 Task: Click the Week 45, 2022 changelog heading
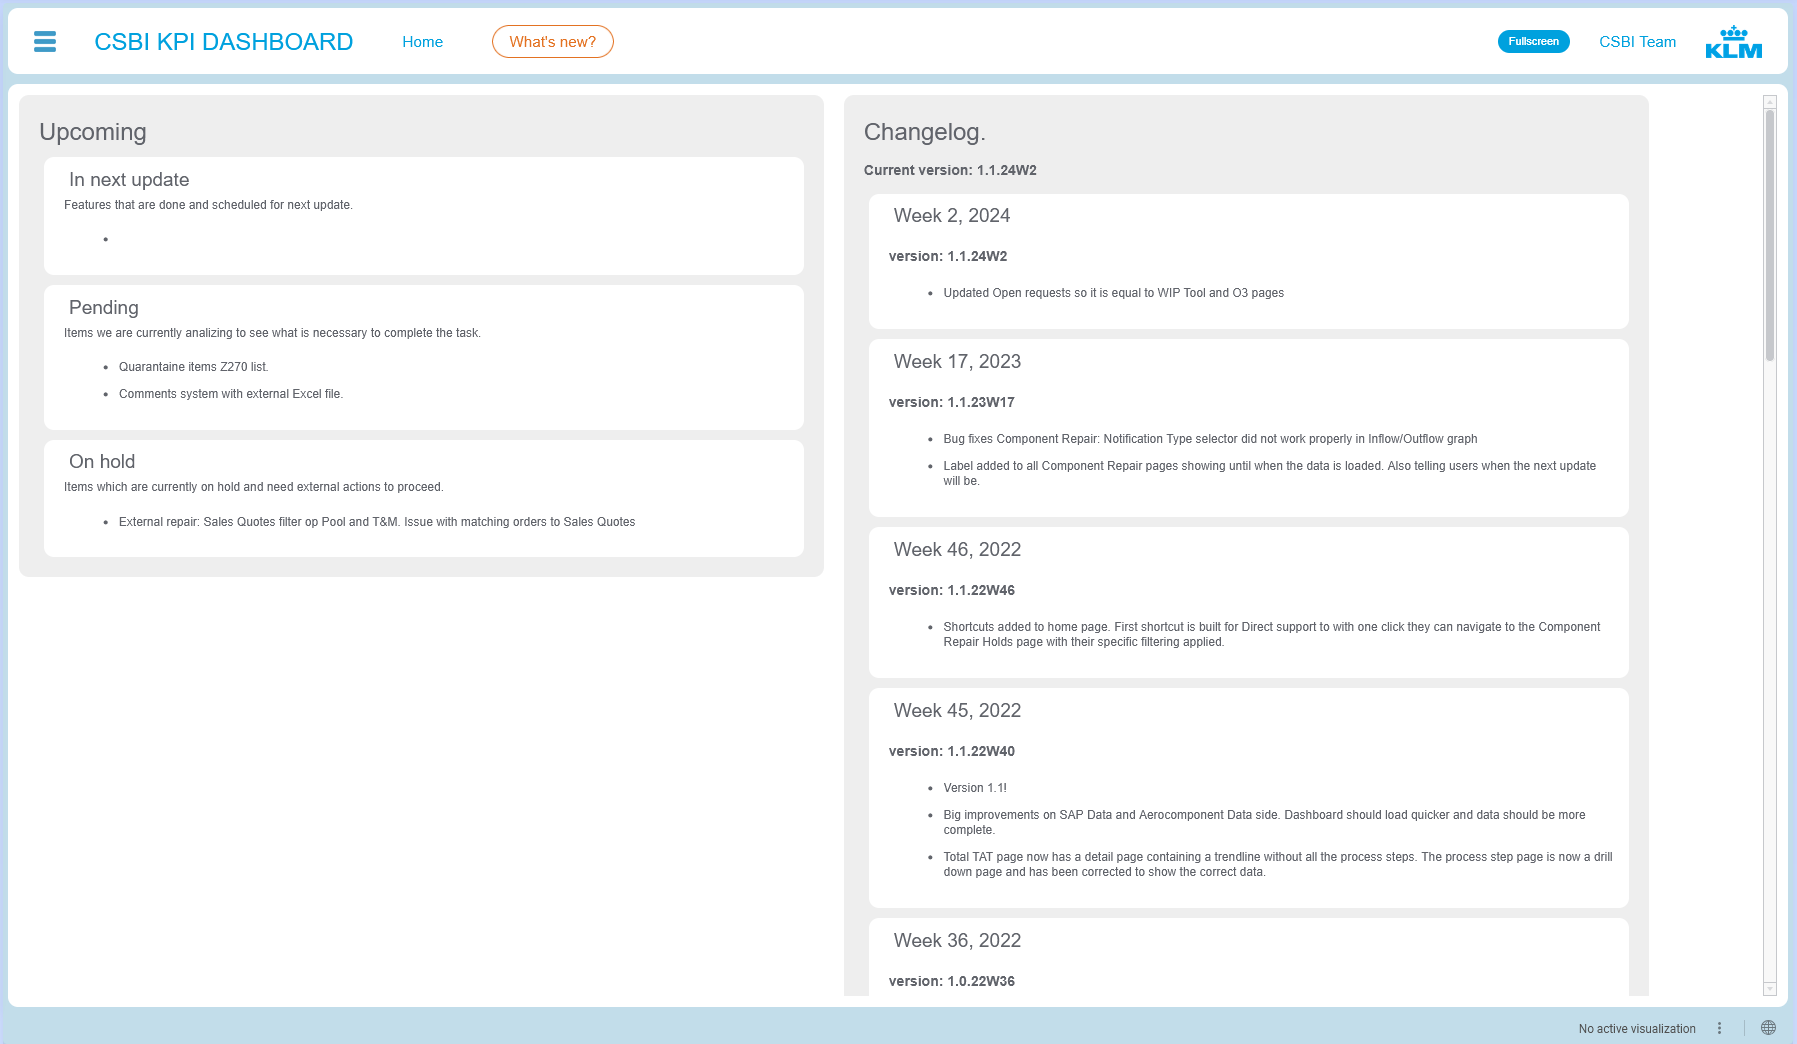[x=957, y=711]
